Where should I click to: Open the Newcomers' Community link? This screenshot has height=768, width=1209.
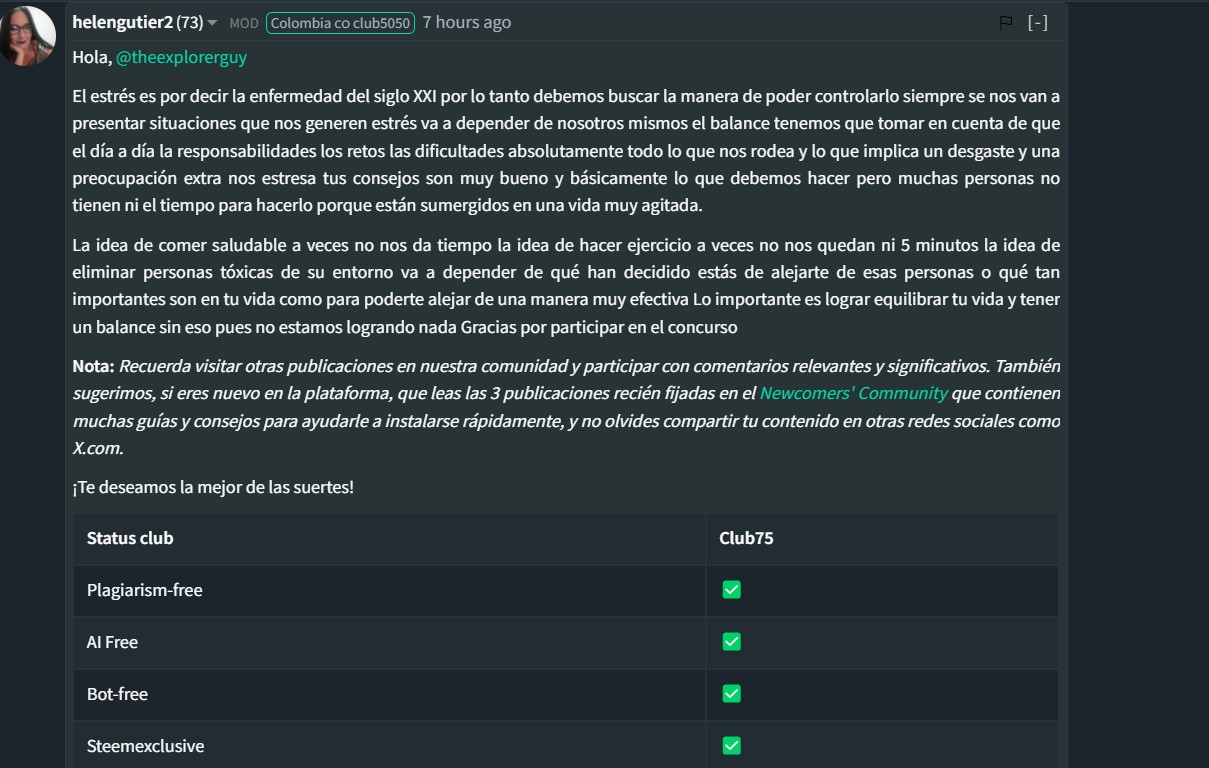click(853, 393)
